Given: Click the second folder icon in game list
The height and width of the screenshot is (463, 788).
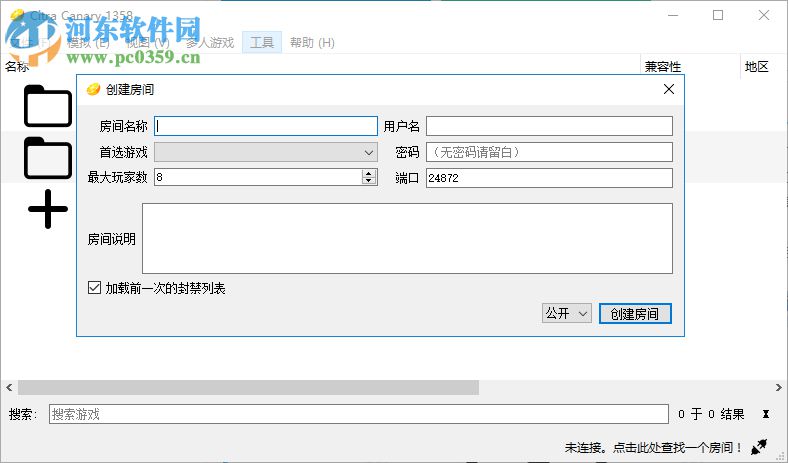Looking at the screenshot, I should pyautogui.click(x=48, y=158).
